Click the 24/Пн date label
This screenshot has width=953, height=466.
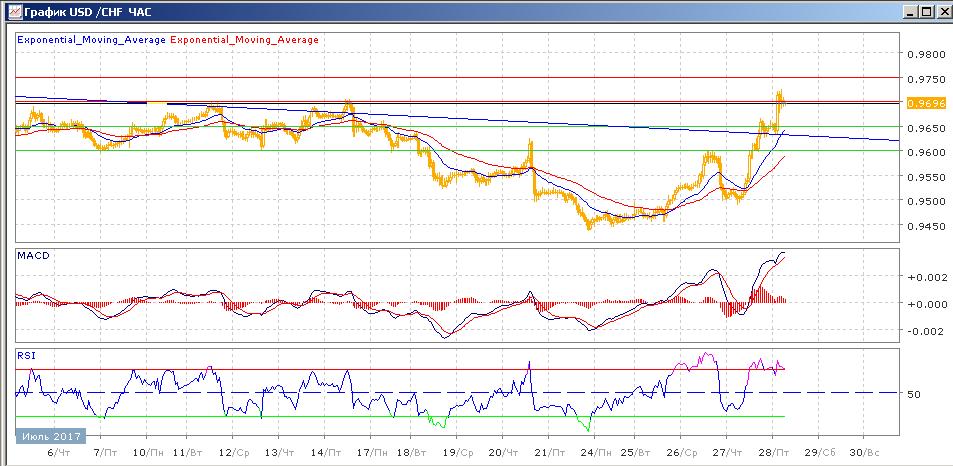[x=597, y=453]
